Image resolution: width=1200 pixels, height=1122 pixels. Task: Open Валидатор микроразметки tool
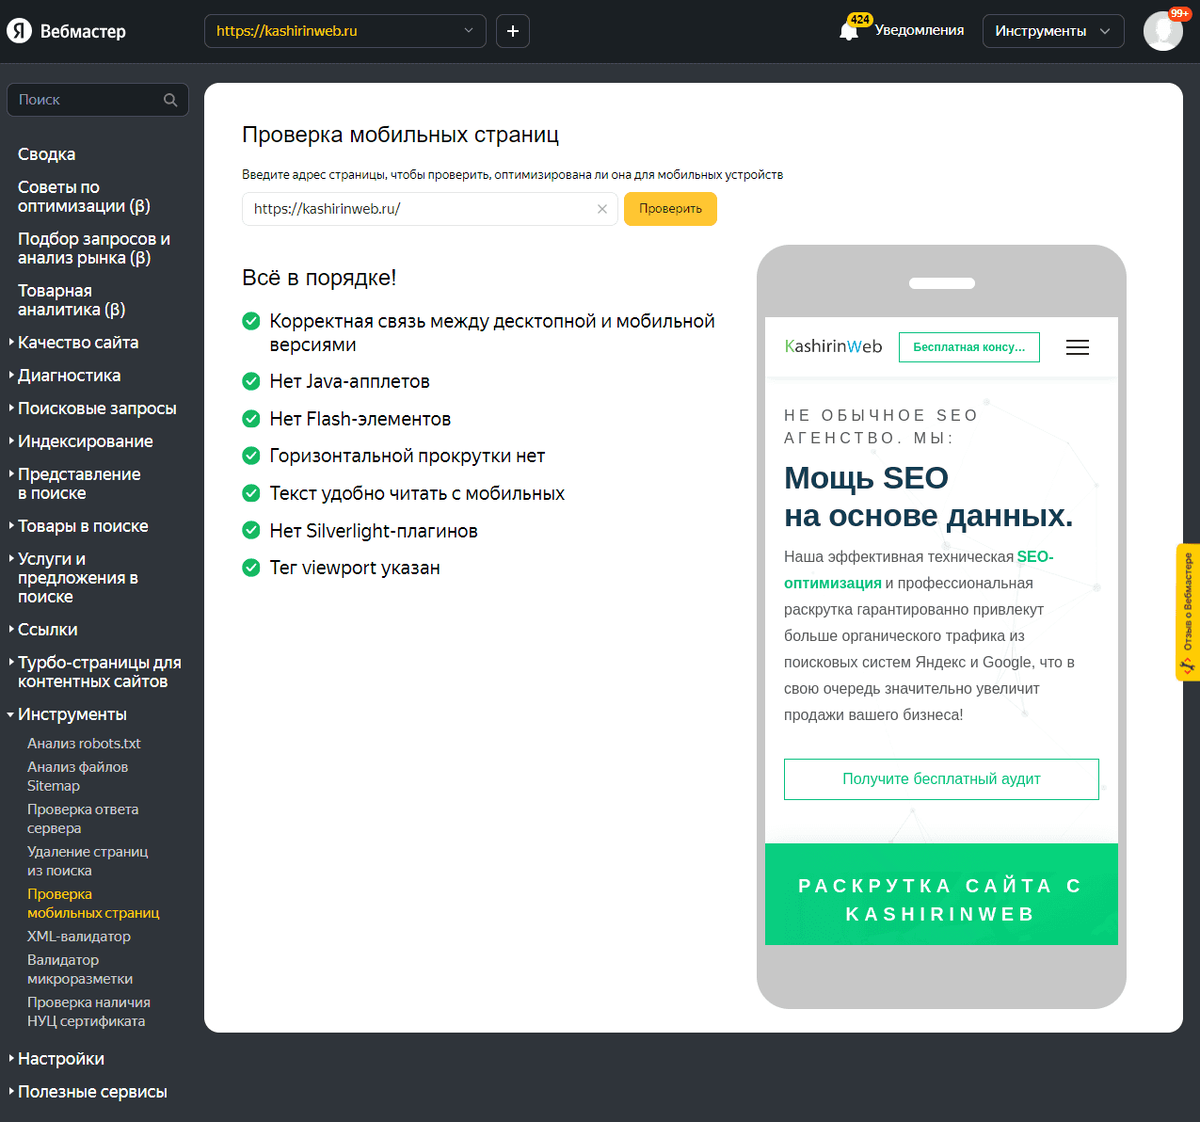click(80, 969)
